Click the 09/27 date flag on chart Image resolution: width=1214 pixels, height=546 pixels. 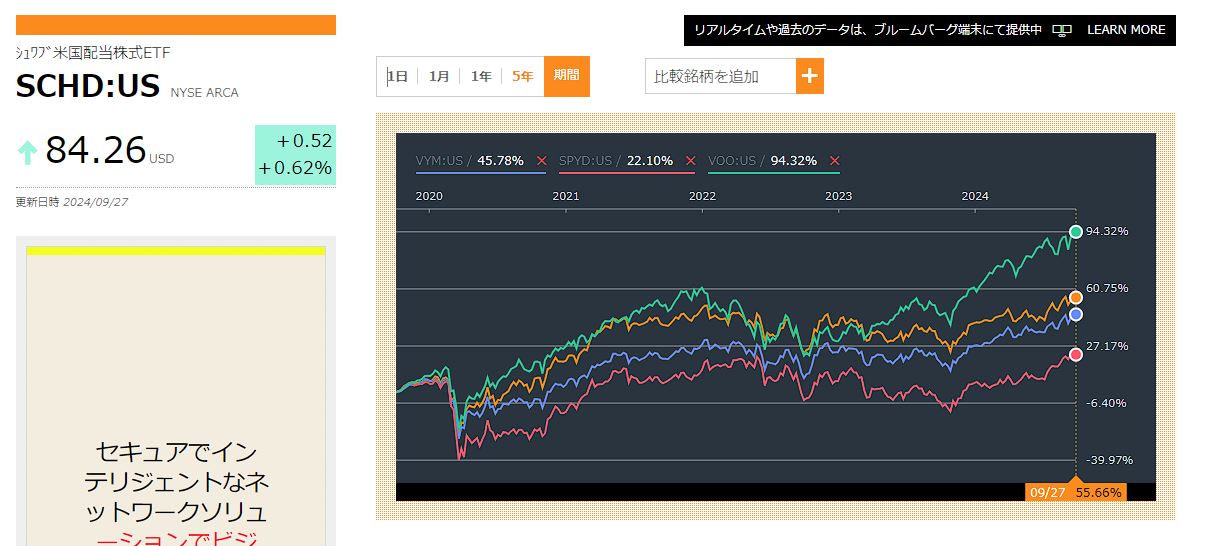tap(1047, 492)
